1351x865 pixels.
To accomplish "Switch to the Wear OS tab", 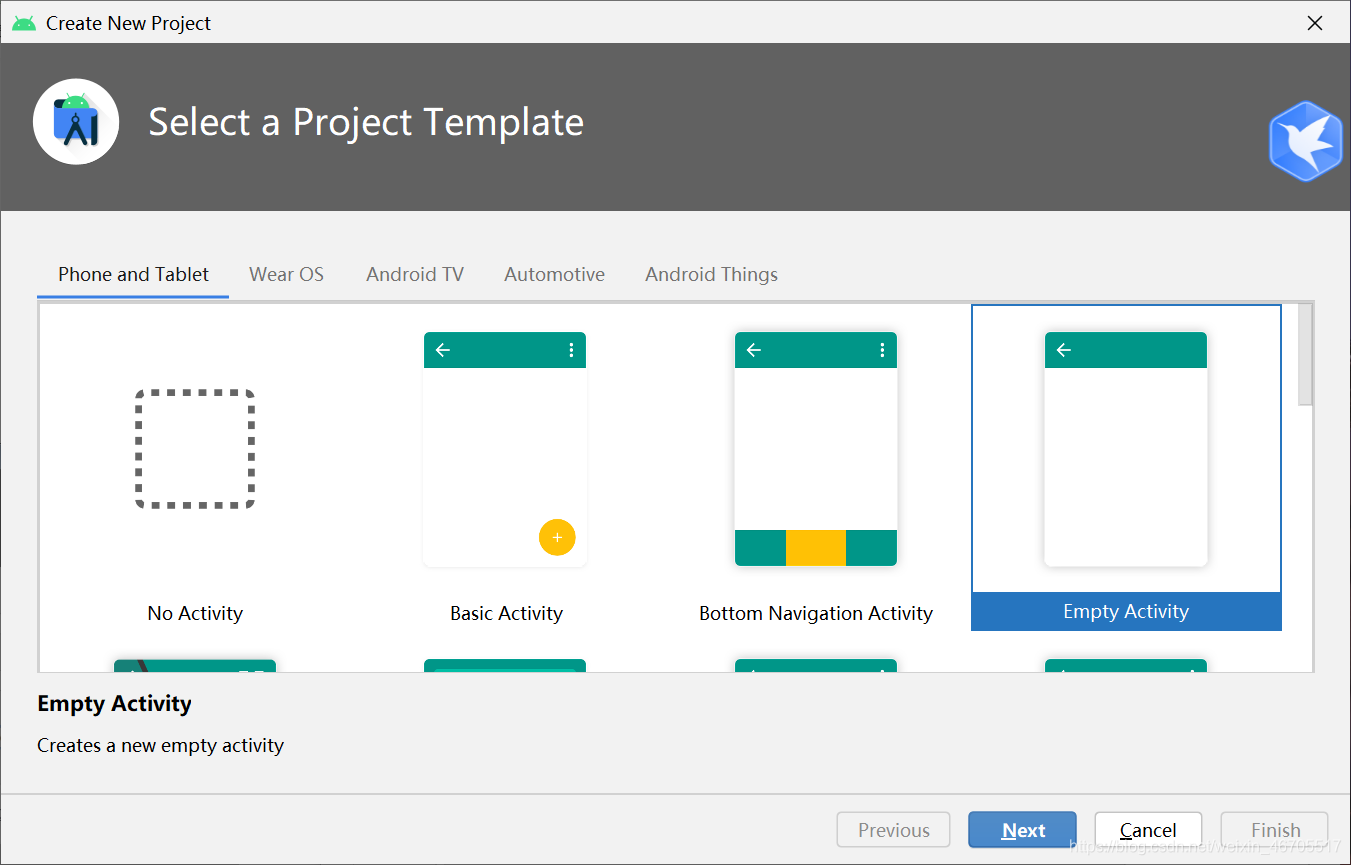I will pyautogui.click(x=286, y=274).
